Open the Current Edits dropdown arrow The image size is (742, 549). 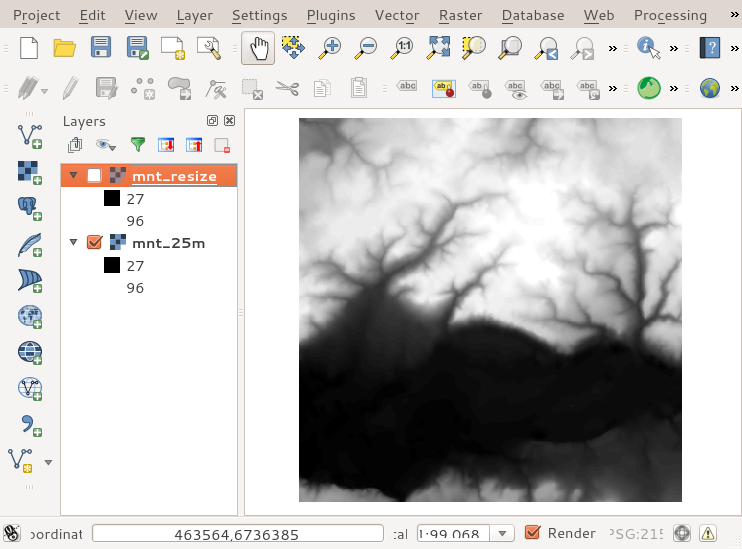pyautogui.click(x=44, y=91)
